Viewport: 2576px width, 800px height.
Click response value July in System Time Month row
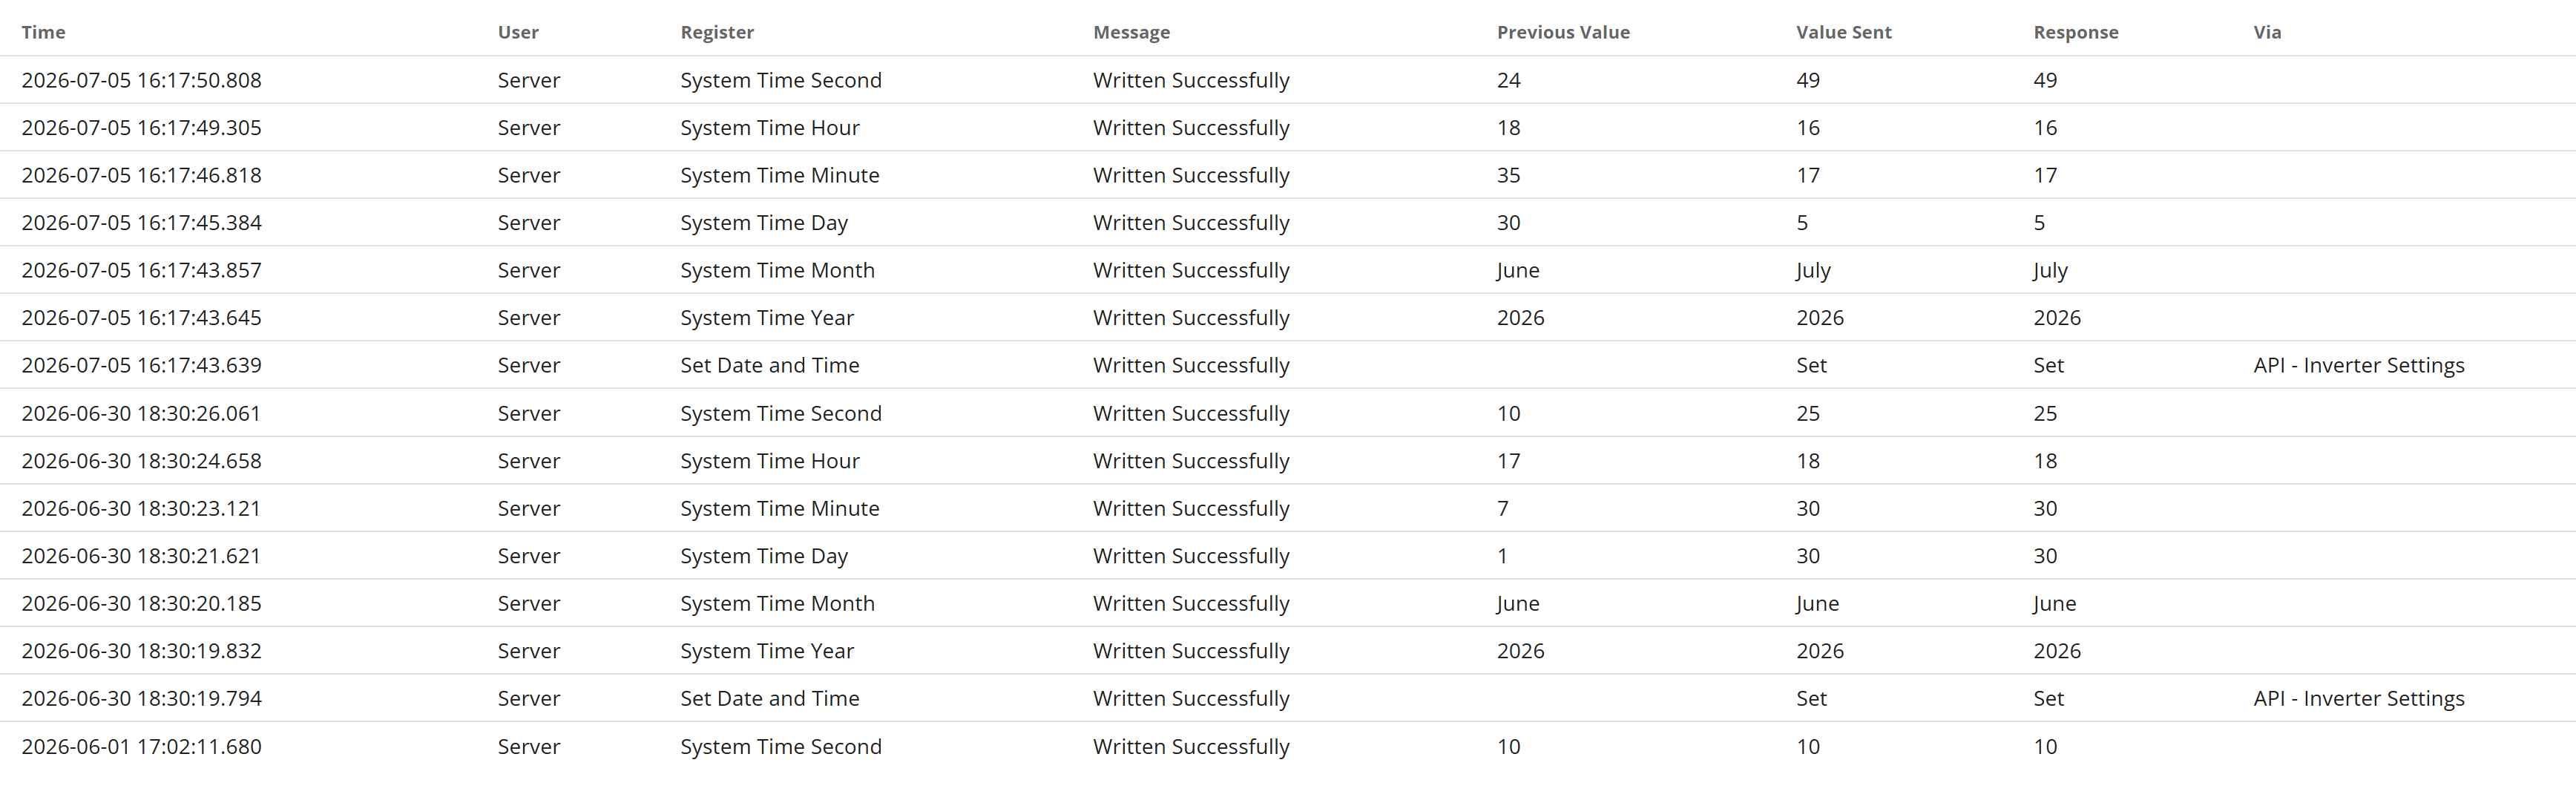click(2050, 270)
